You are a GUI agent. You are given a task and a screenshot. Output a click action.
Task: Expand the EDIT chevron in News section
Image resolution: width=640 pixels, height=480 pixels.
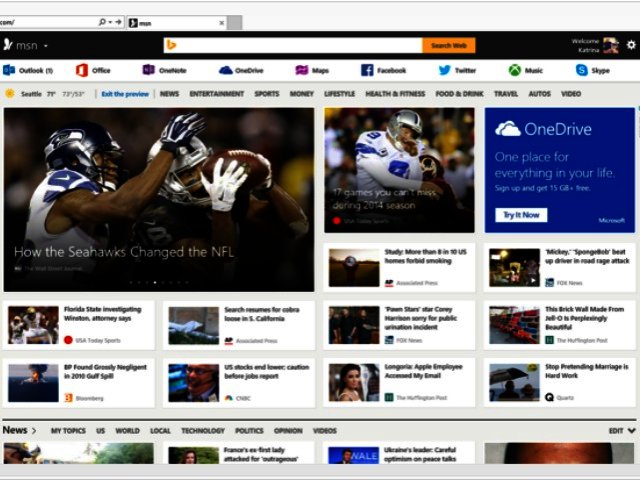tap(631, 431)
